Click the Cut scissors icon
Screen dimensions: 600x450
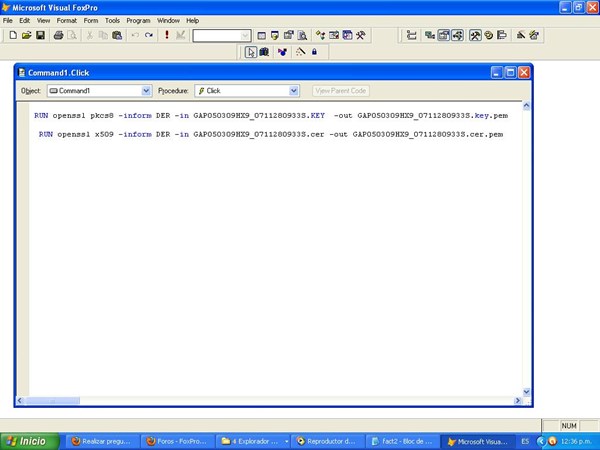89,35
